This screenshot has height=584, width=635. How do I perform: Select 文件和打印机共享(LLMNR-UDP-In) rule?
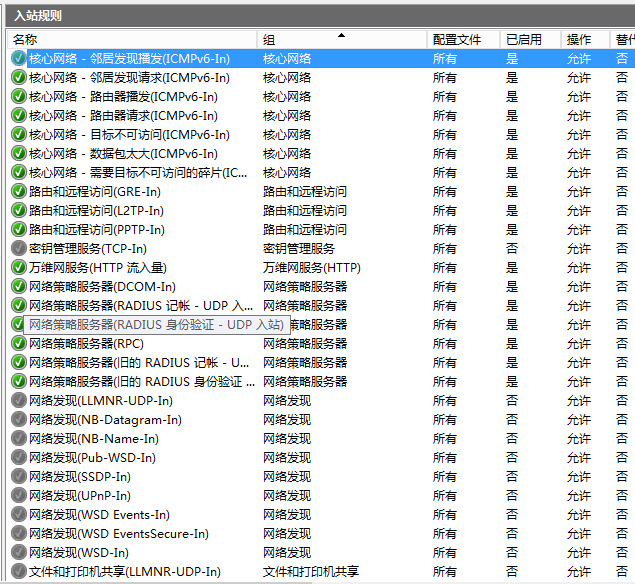125,572
